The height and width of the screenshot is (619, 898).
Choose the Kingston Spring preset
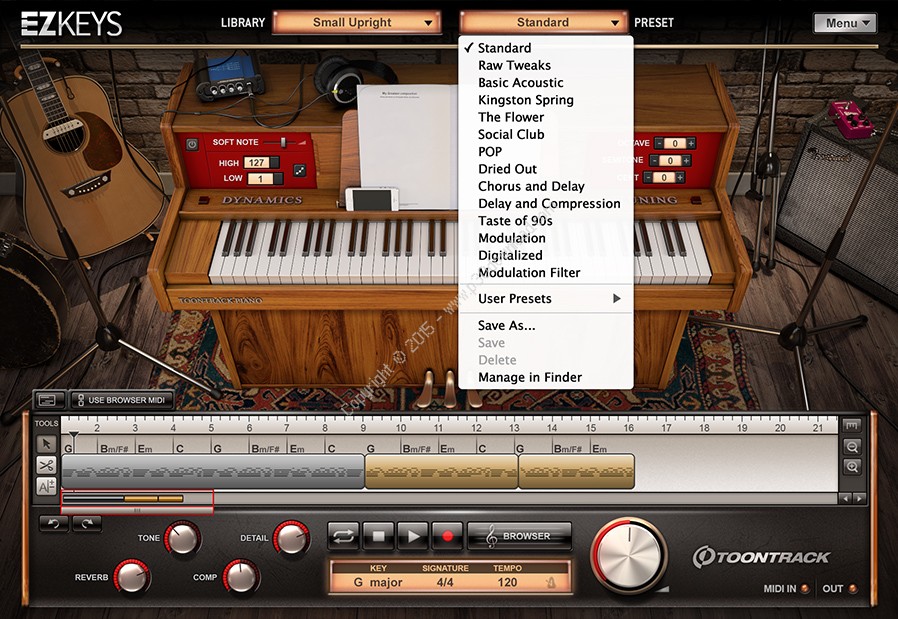[525, 100]
